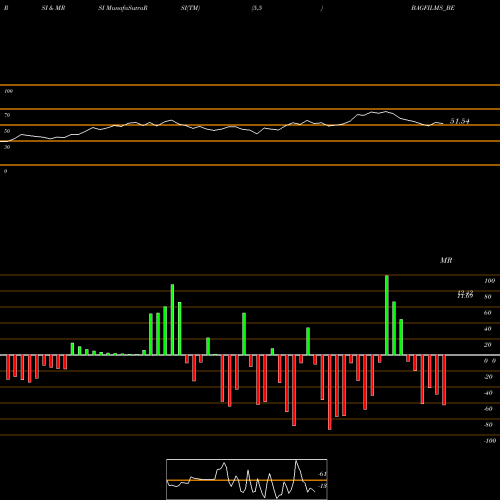Click the tallest green bar in MR histogram
500x500 pixels.
pyautogui.click(x=387, y=315)
